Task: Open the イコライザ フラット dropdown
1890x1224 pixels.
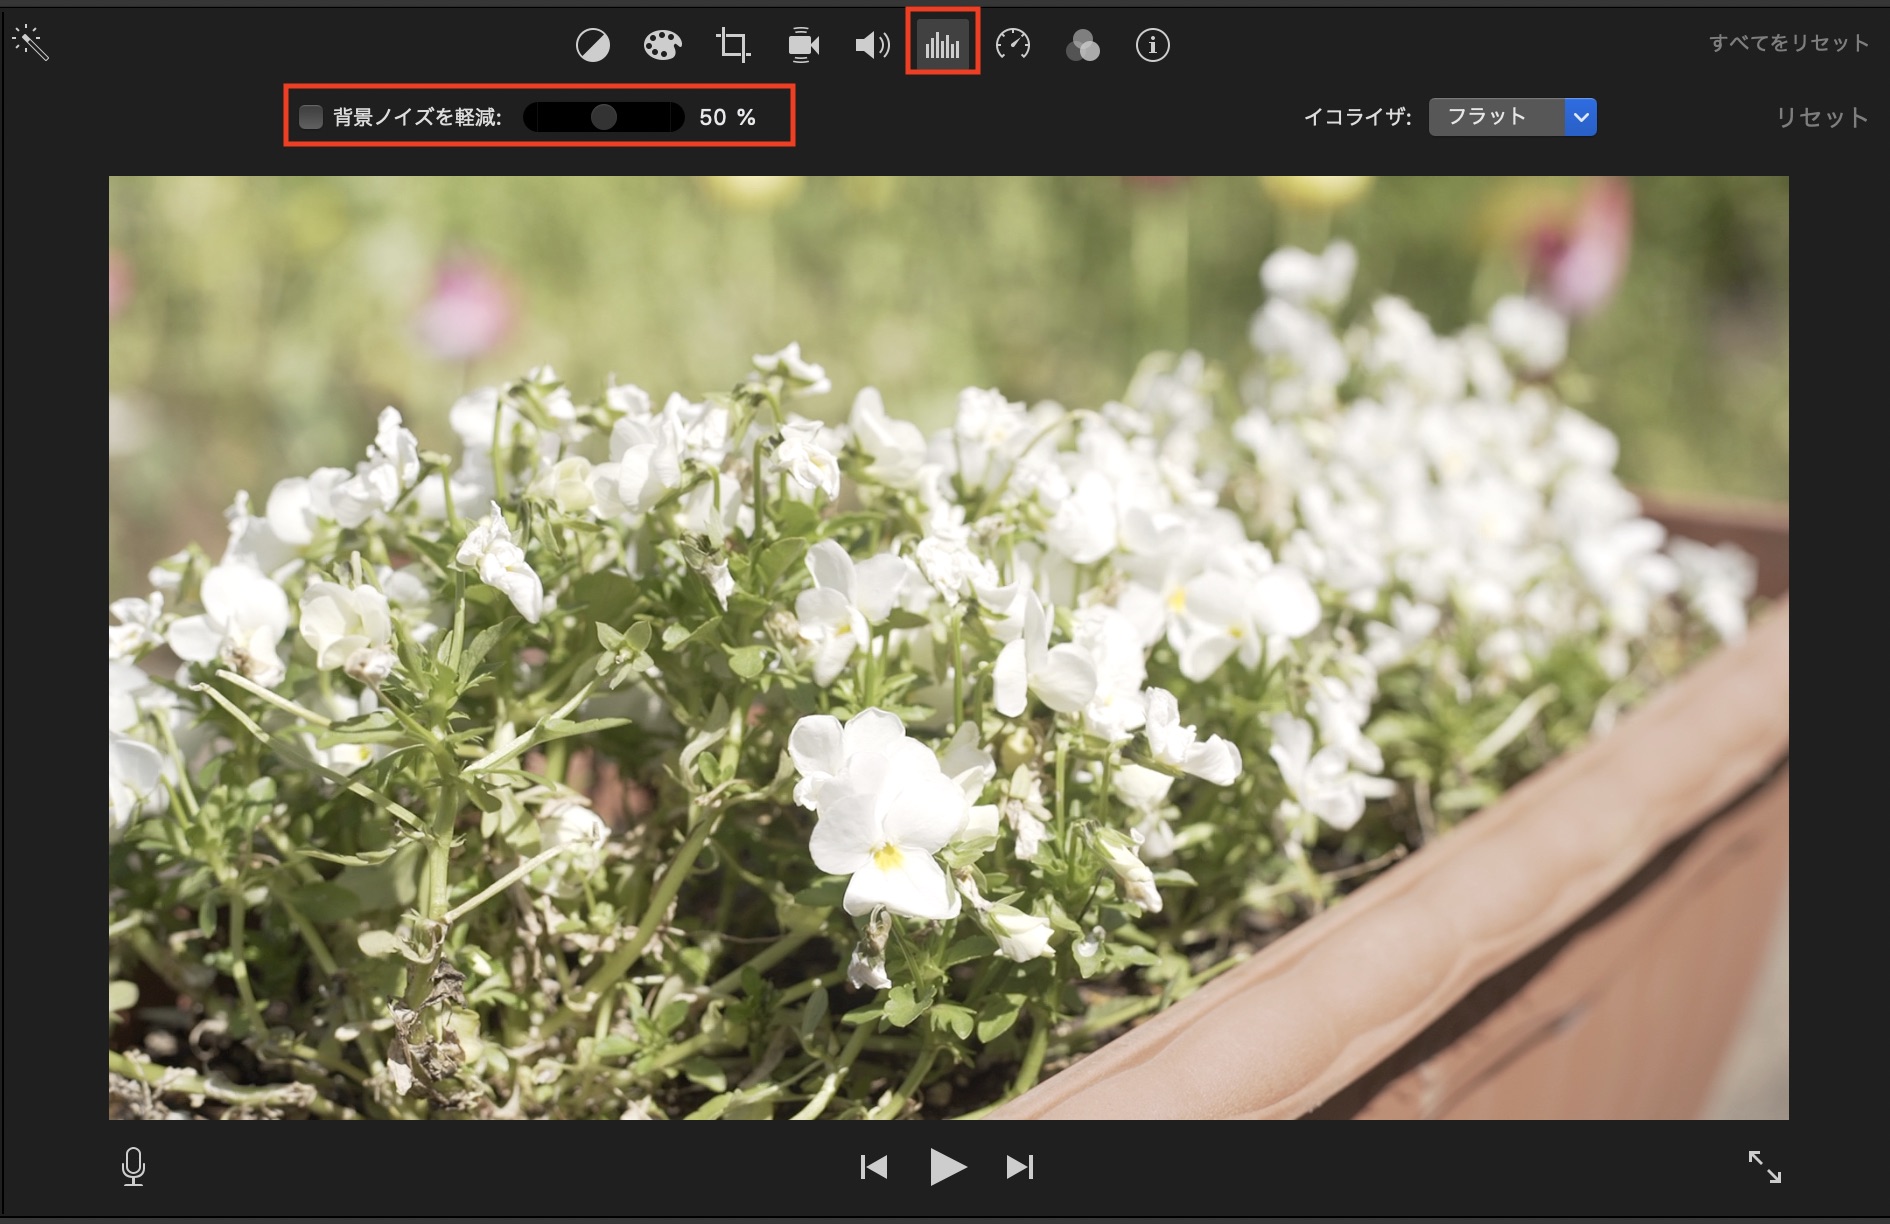Action: pyautogui.click(x=1512, y=117)
